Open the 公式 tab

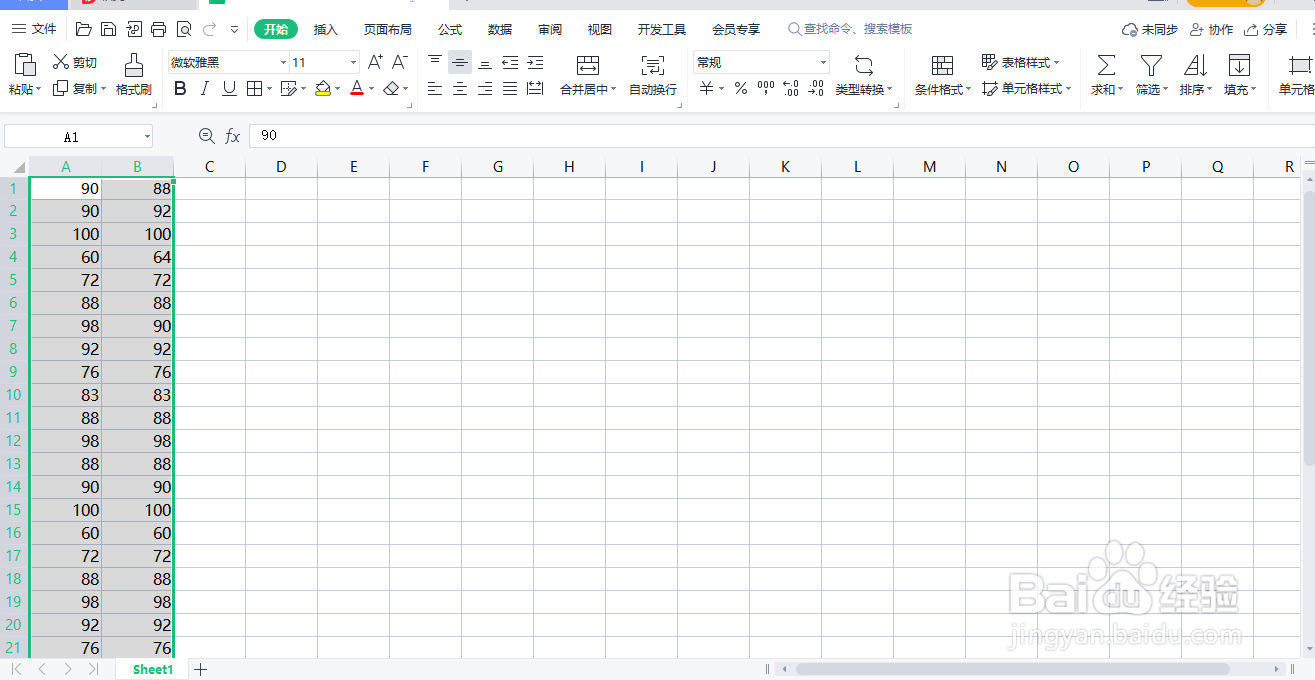(x=450, y=29)
